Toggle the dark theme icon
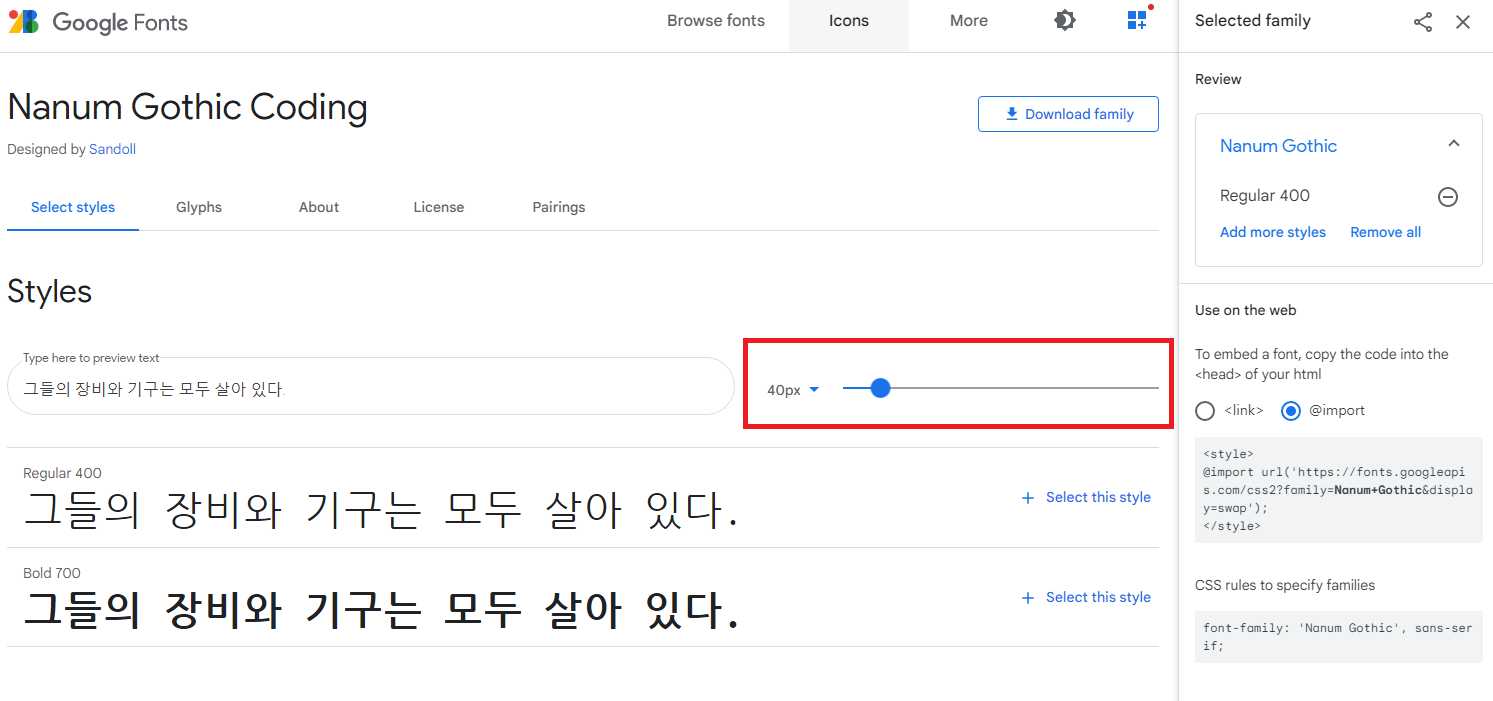Image resolution: width=1493 pixels, height=701 pixels. coord(1065,20)
